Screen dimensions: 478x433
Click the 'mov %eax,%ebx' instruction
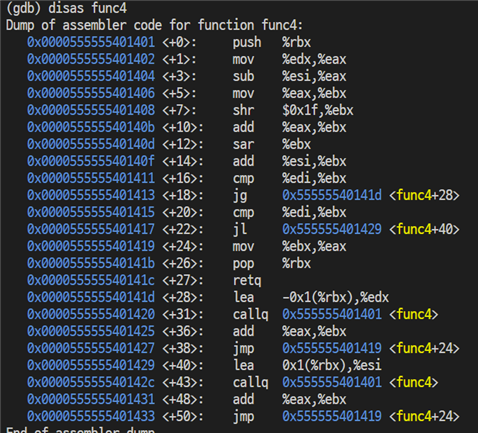tap(289, 93)
